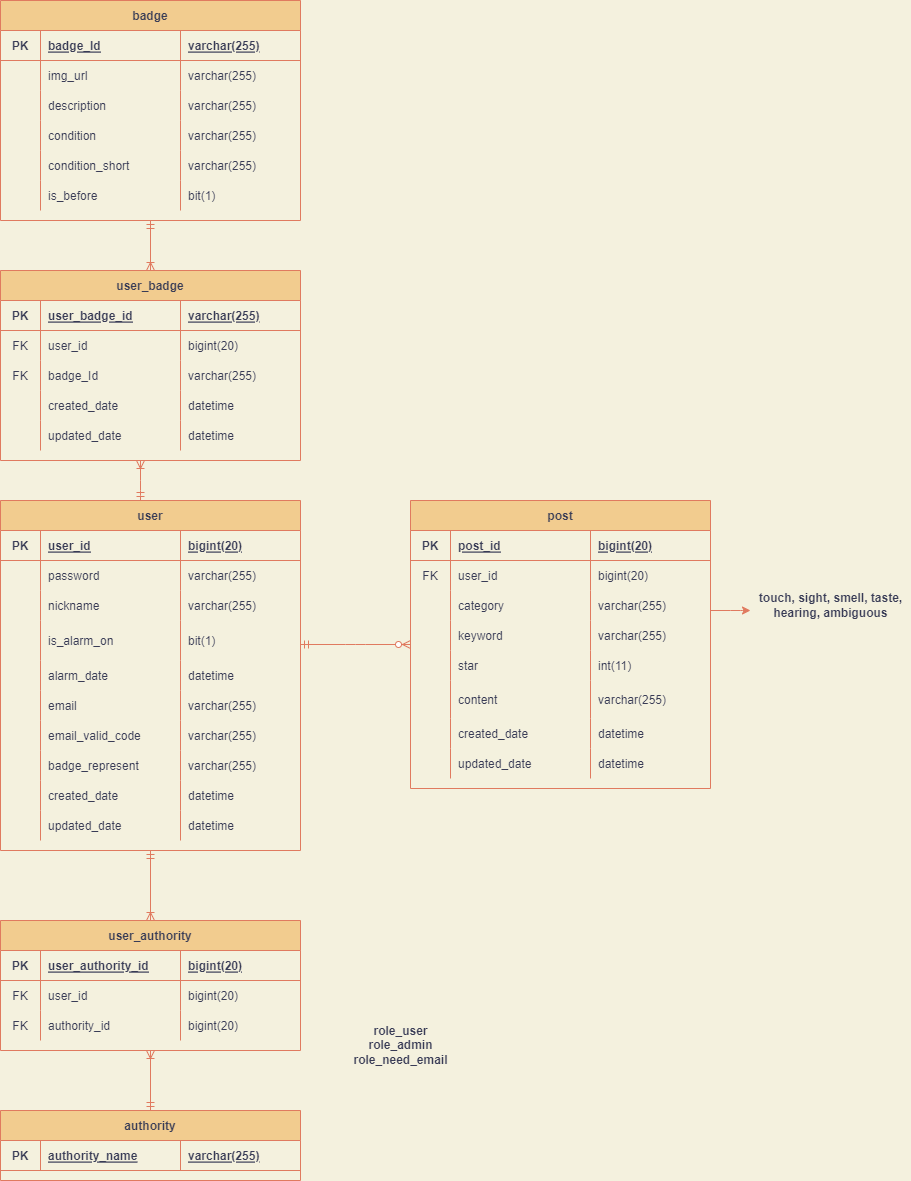Select the connector between badge and user_badge

click(x=150, y=246)
